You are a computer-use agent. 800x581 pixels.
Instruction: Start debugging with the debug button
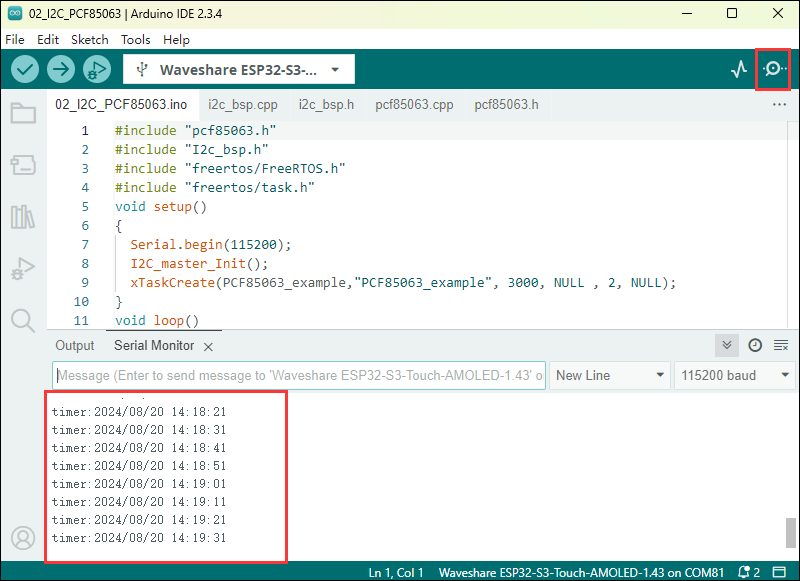pos(96,69)
